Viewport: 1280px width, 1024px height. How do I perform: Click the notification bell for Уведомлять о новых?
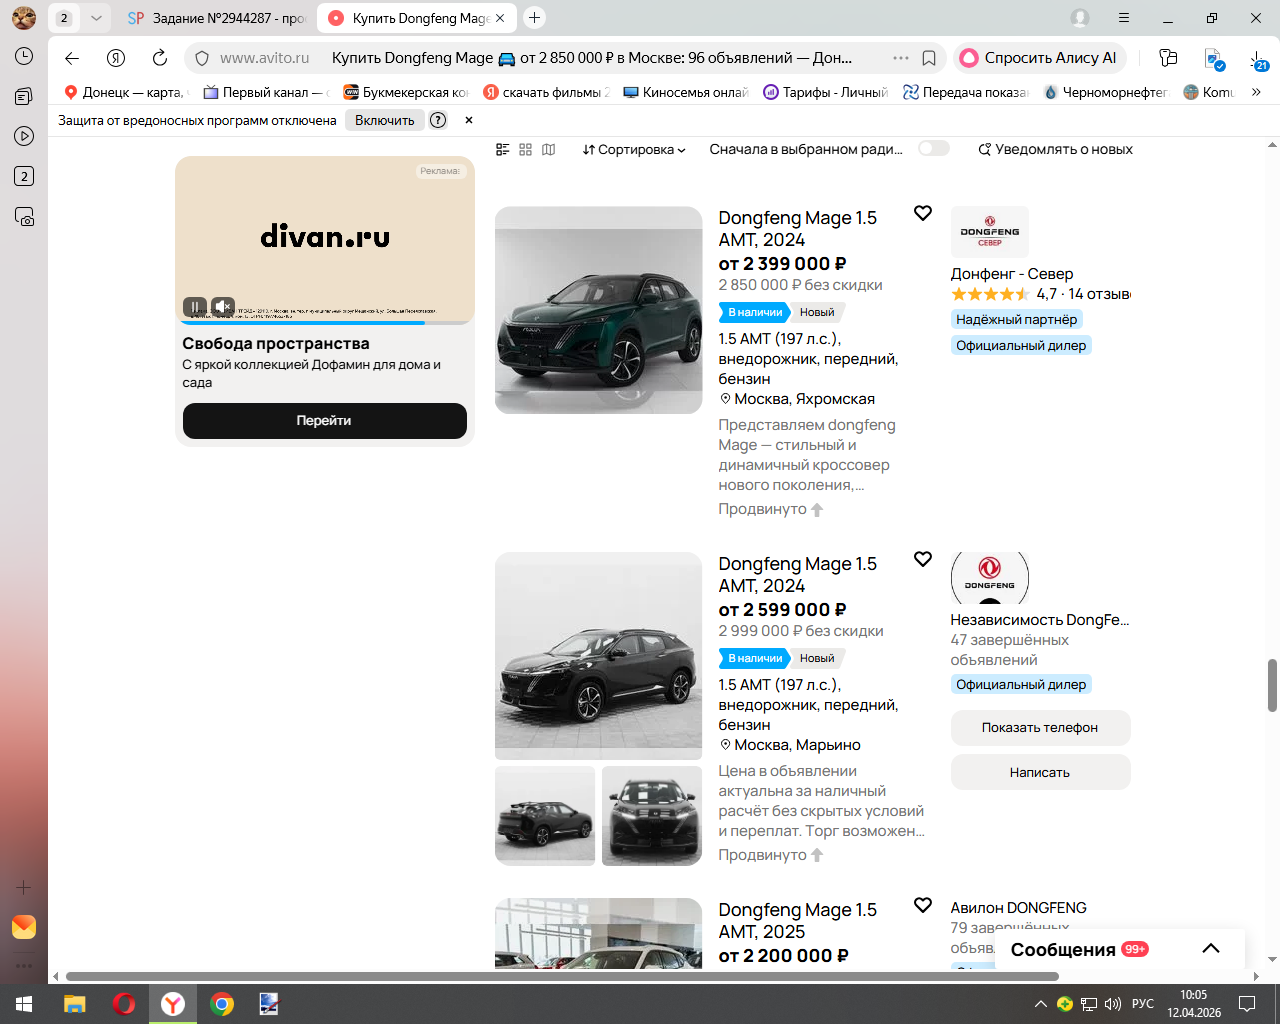[x=984, y=149]
